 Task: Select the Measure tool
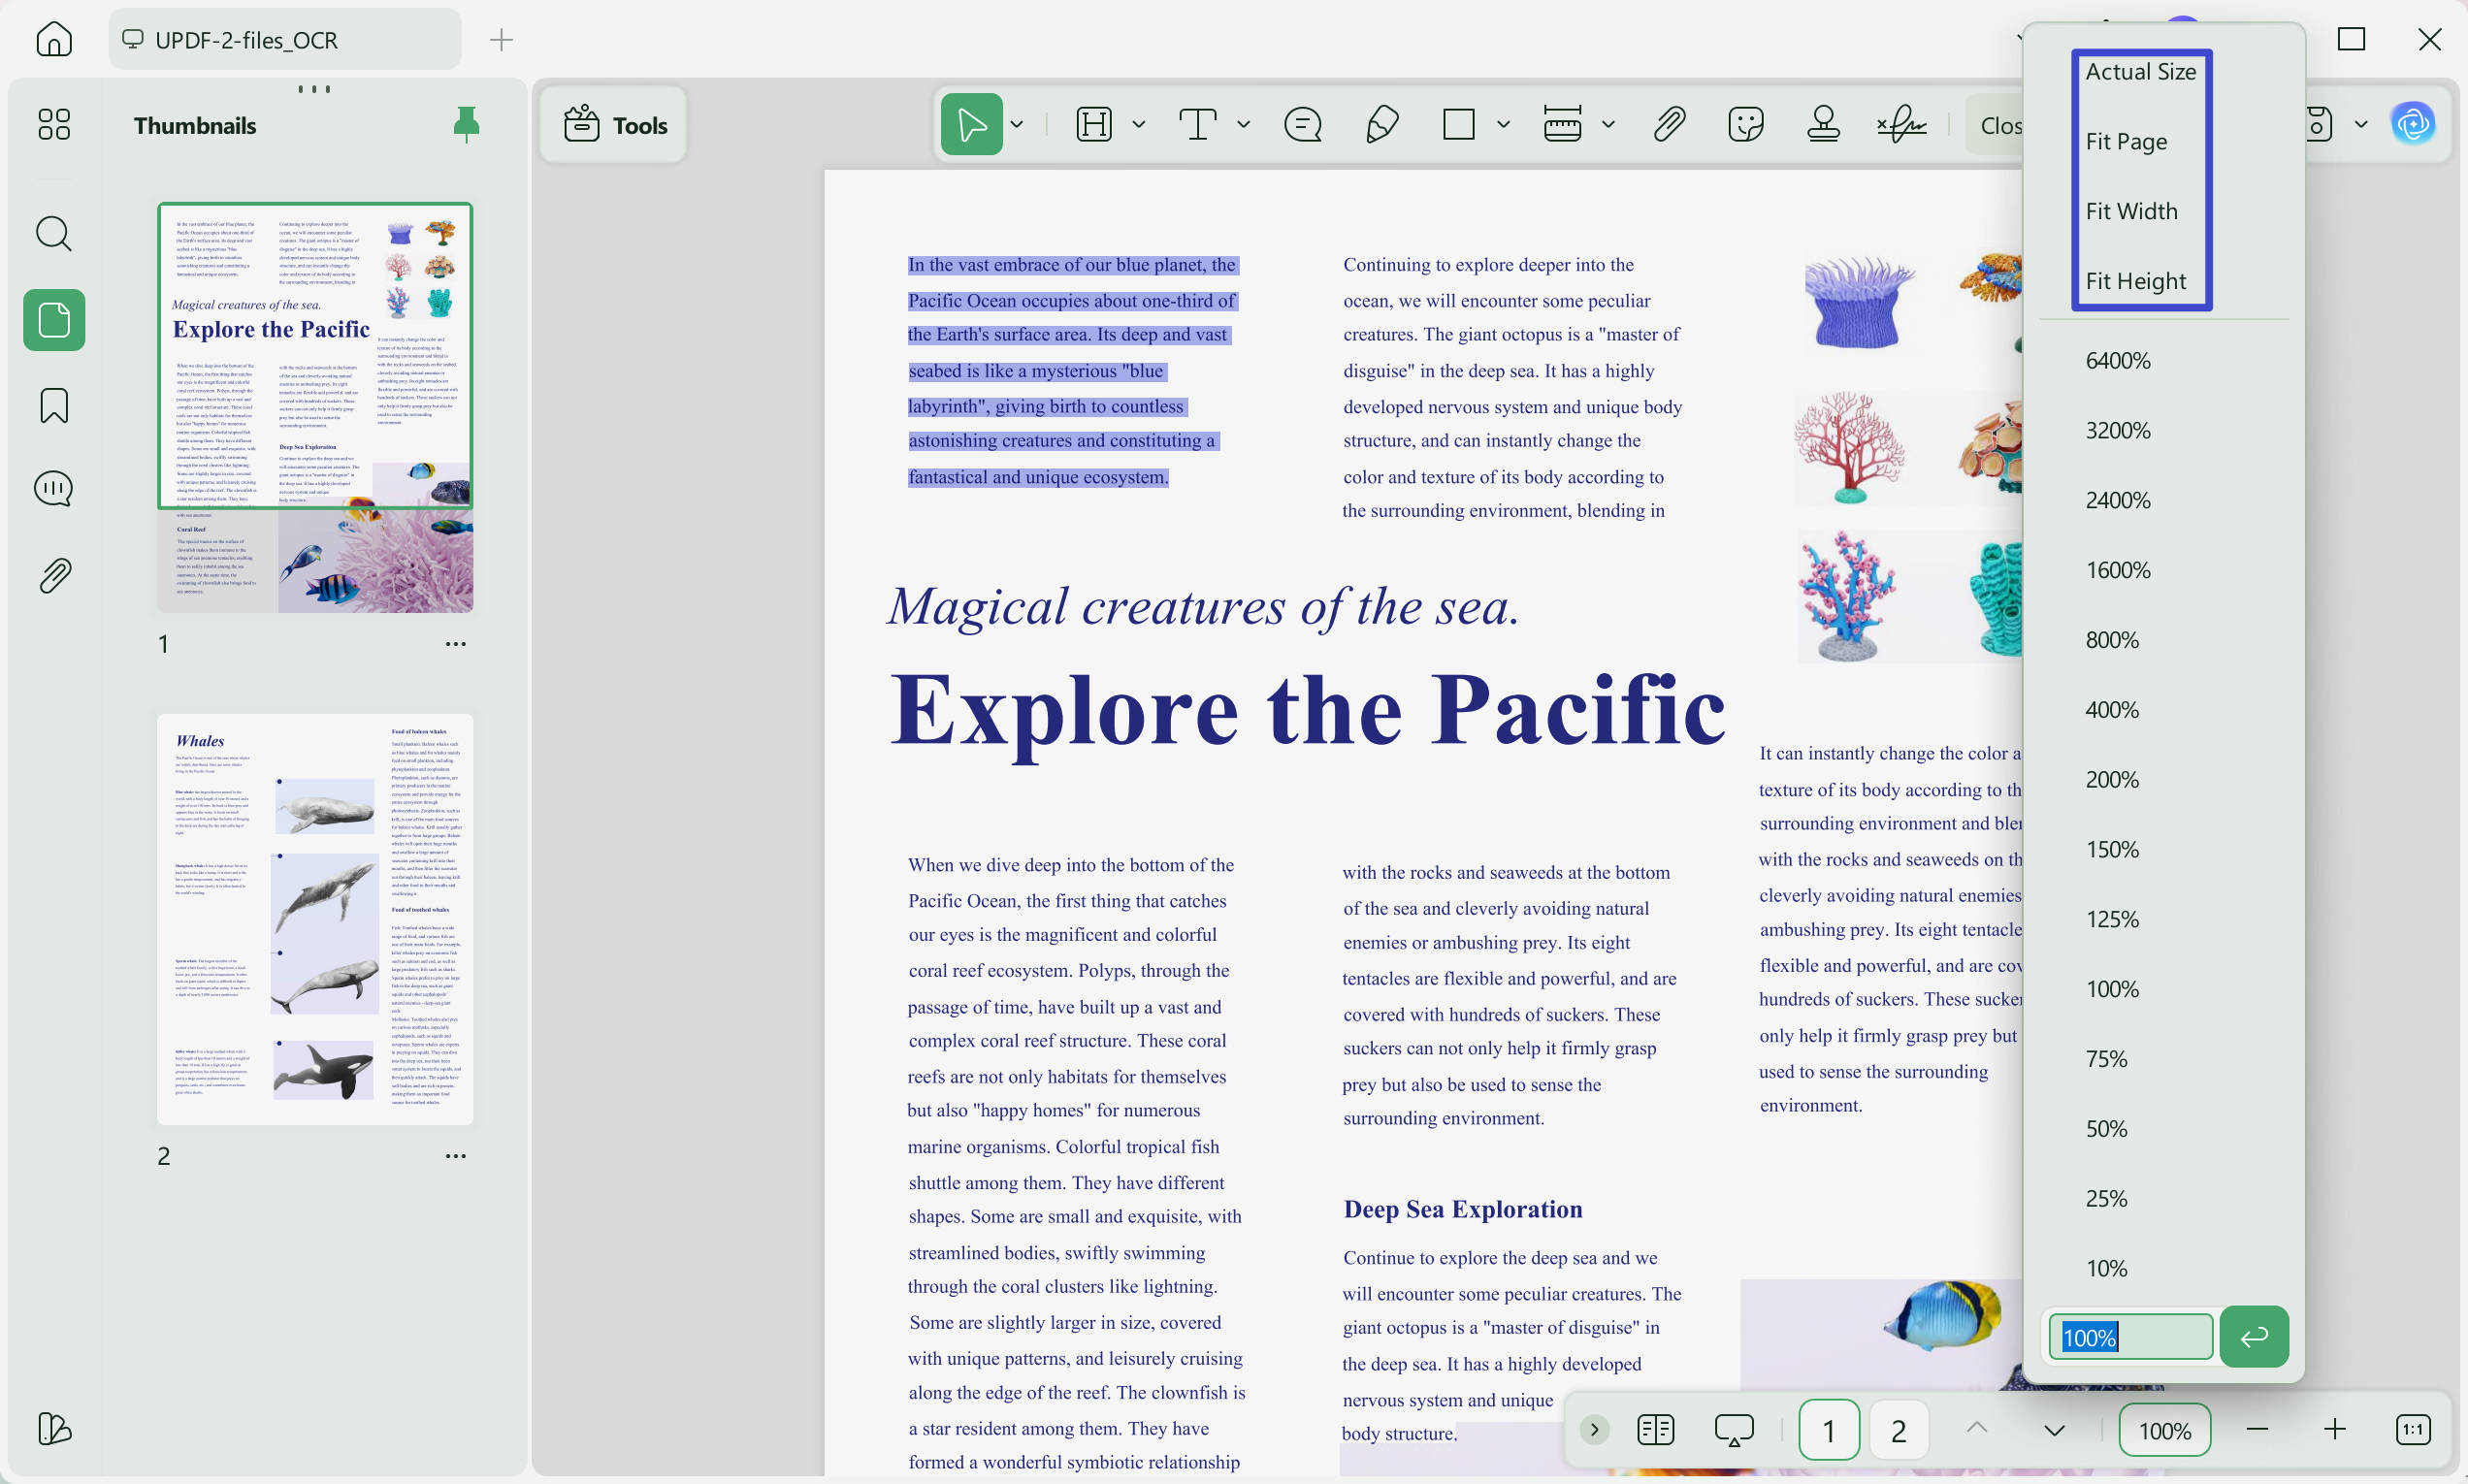pos(1562,125)
